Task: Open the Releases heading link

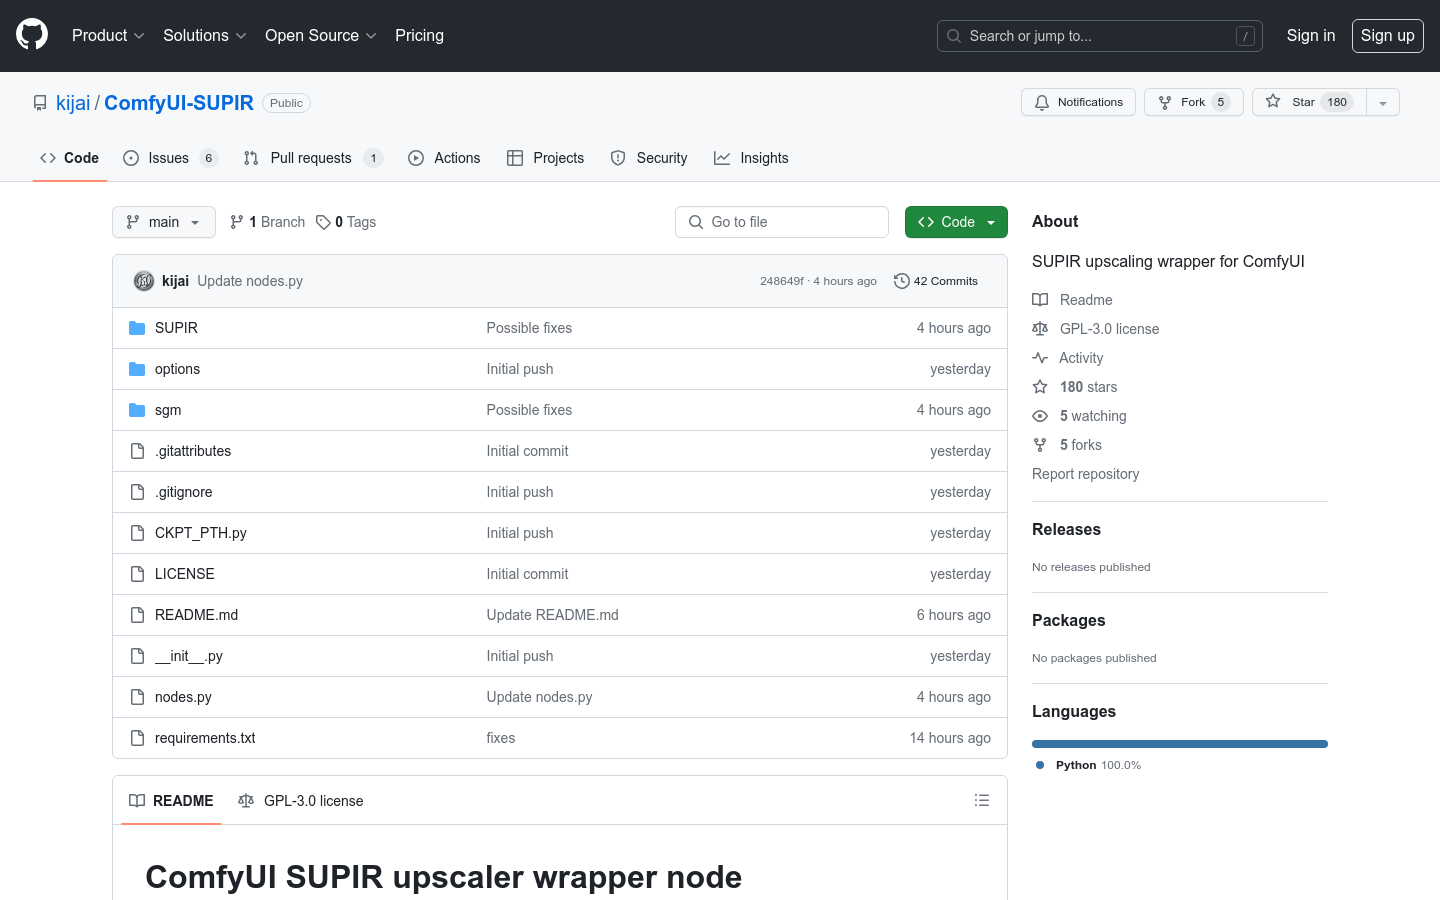Action: tap(1066, 530)
